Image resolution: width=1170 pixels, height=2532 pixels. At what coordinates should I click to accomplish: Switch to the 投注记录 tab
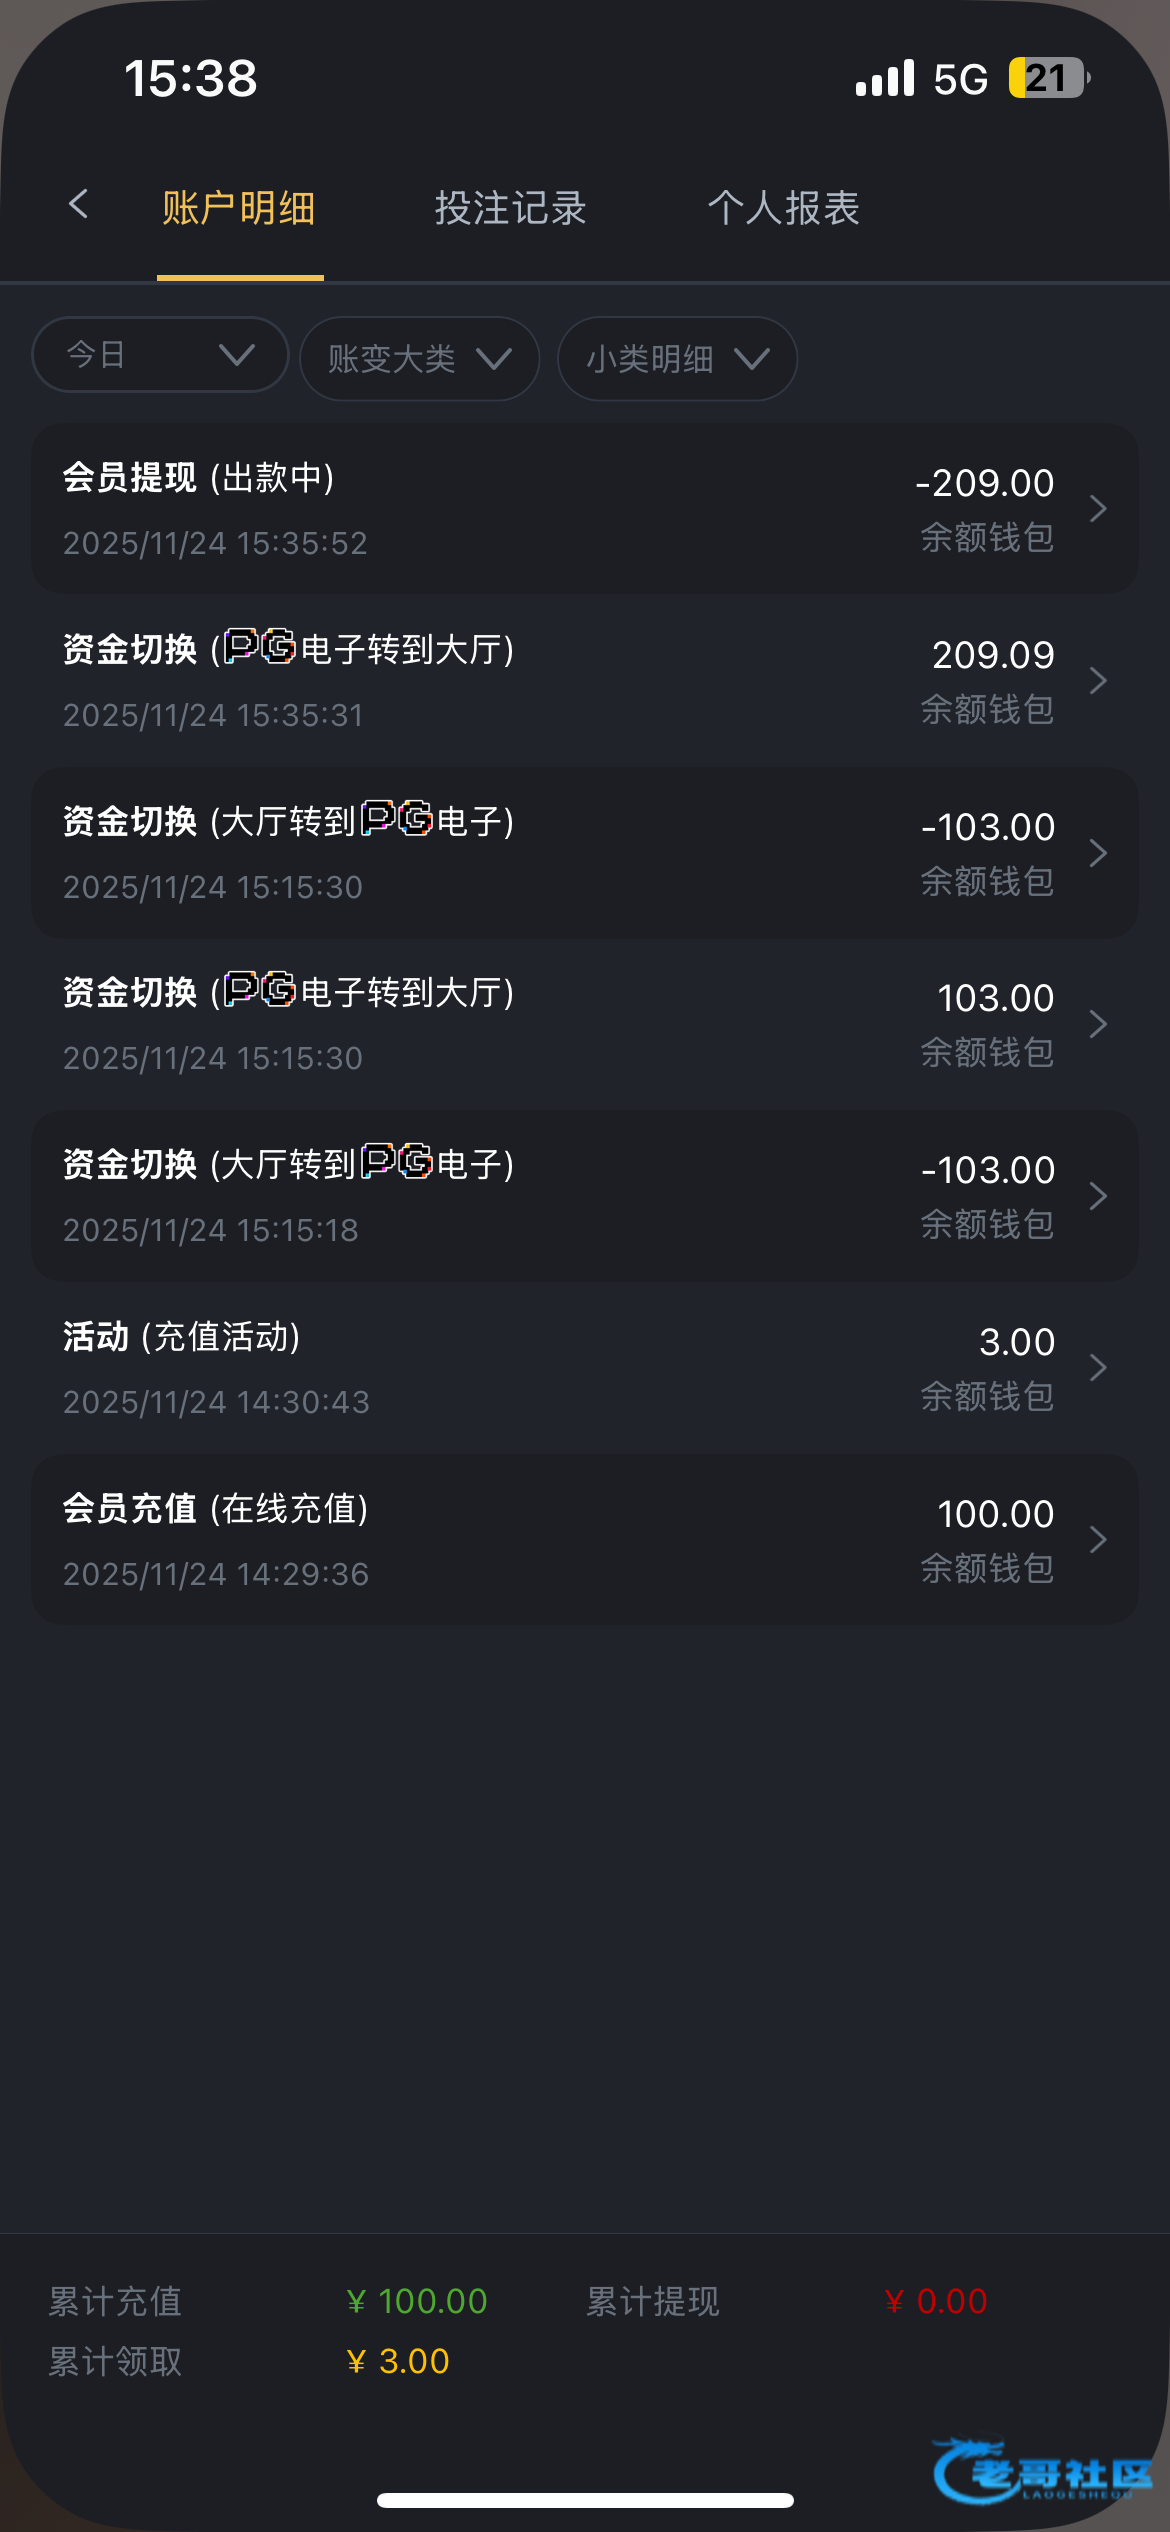pos(510,208)
